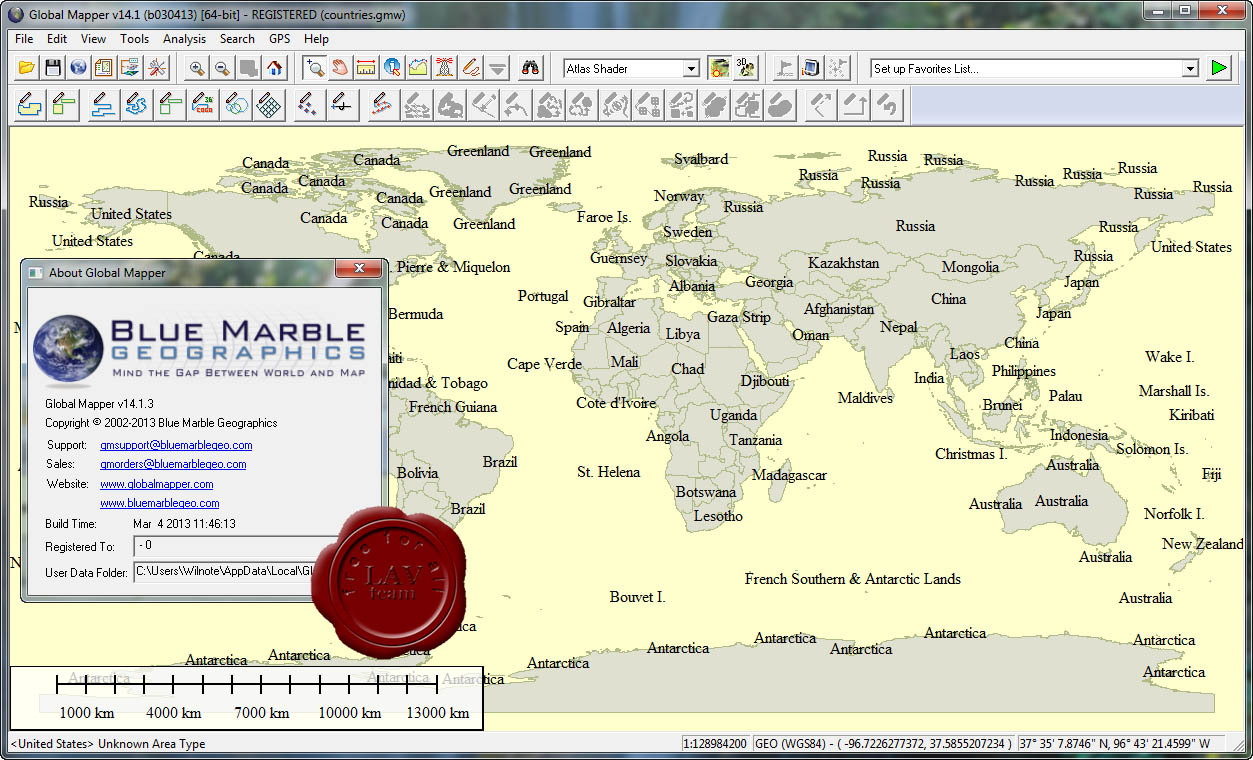
Task: Click the Kazakhstan label on the map
Action: 843,263
